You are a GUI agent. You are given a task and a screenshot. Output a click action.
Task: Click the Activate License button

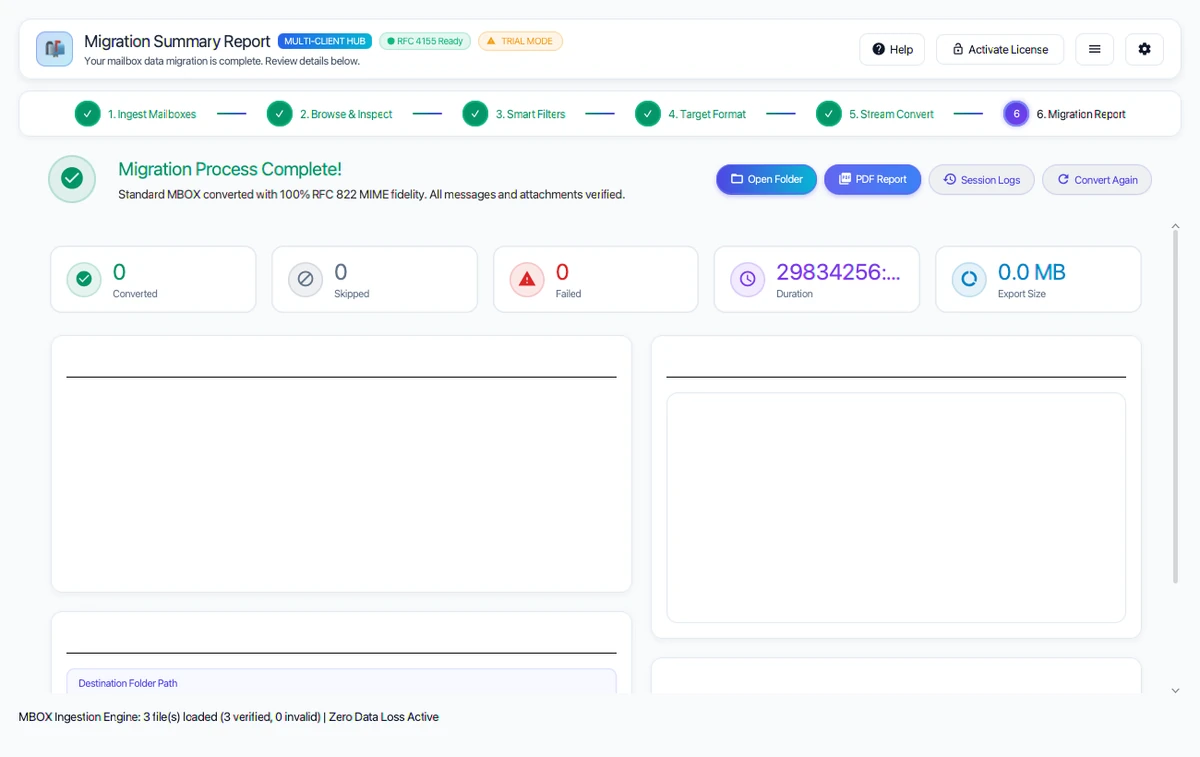(1000, 49)
